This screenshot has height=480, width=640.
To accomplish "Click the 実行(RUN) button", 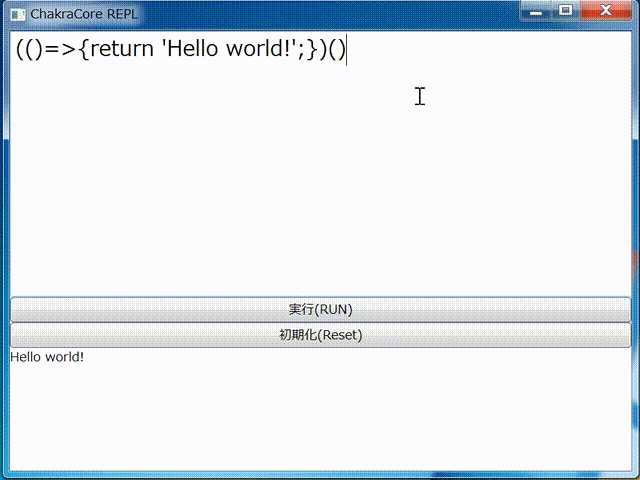I will click(320, 309).
